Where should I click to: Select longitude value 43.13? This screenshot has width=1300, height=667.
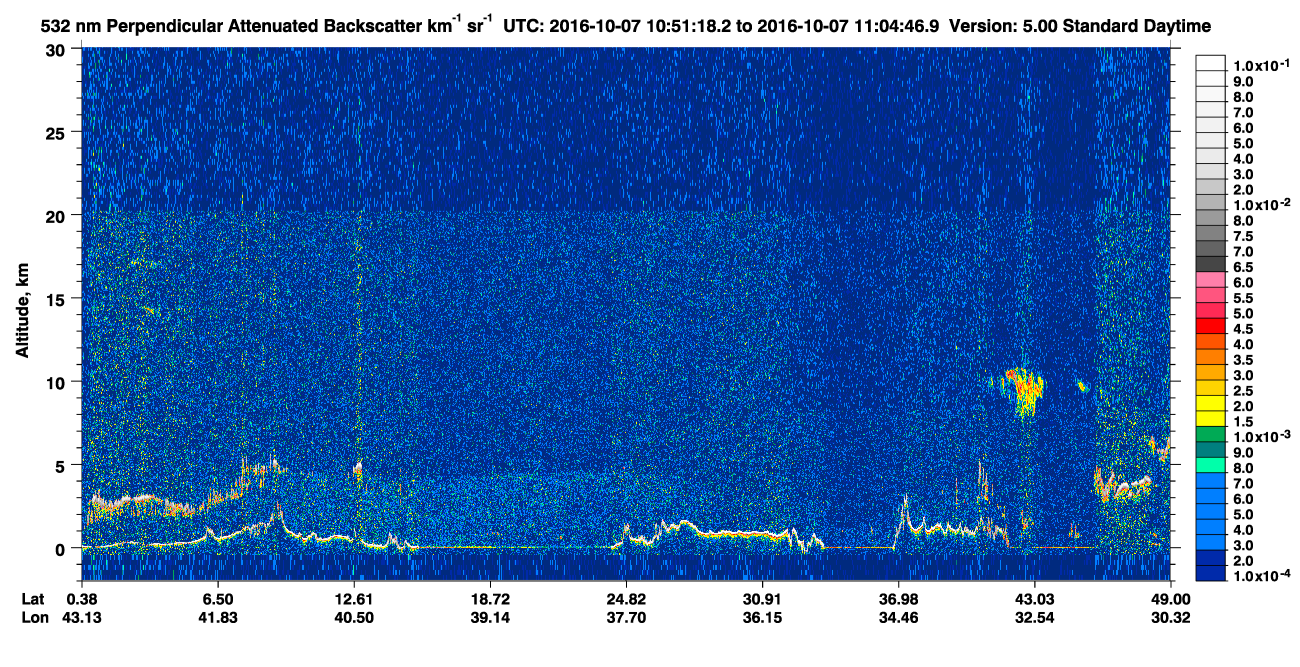(x=82, y=617)
